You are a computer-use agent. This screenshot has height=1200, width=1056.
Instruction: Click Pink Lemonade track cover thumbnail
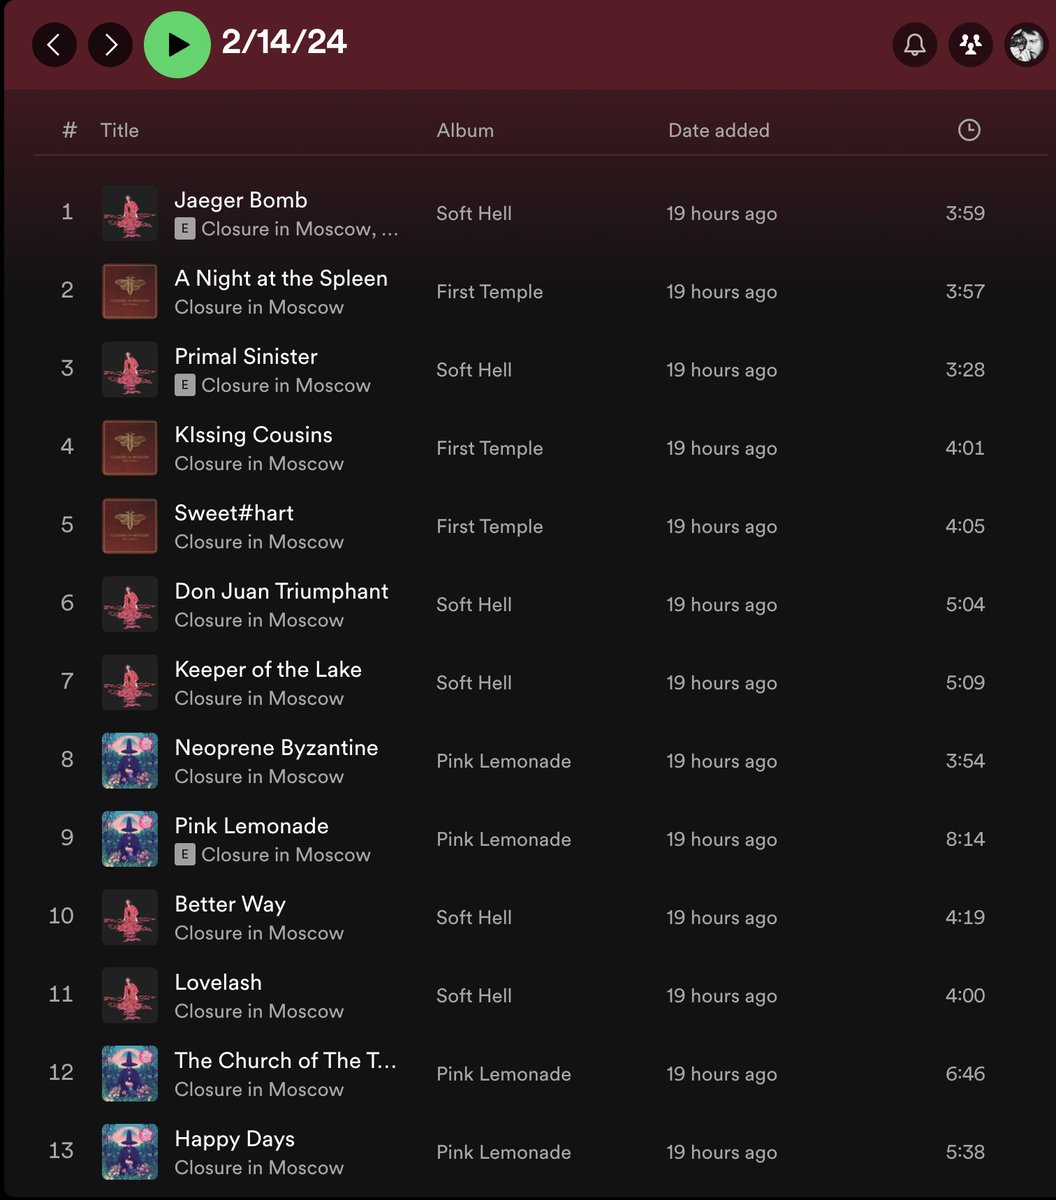(x=130, y=839)
